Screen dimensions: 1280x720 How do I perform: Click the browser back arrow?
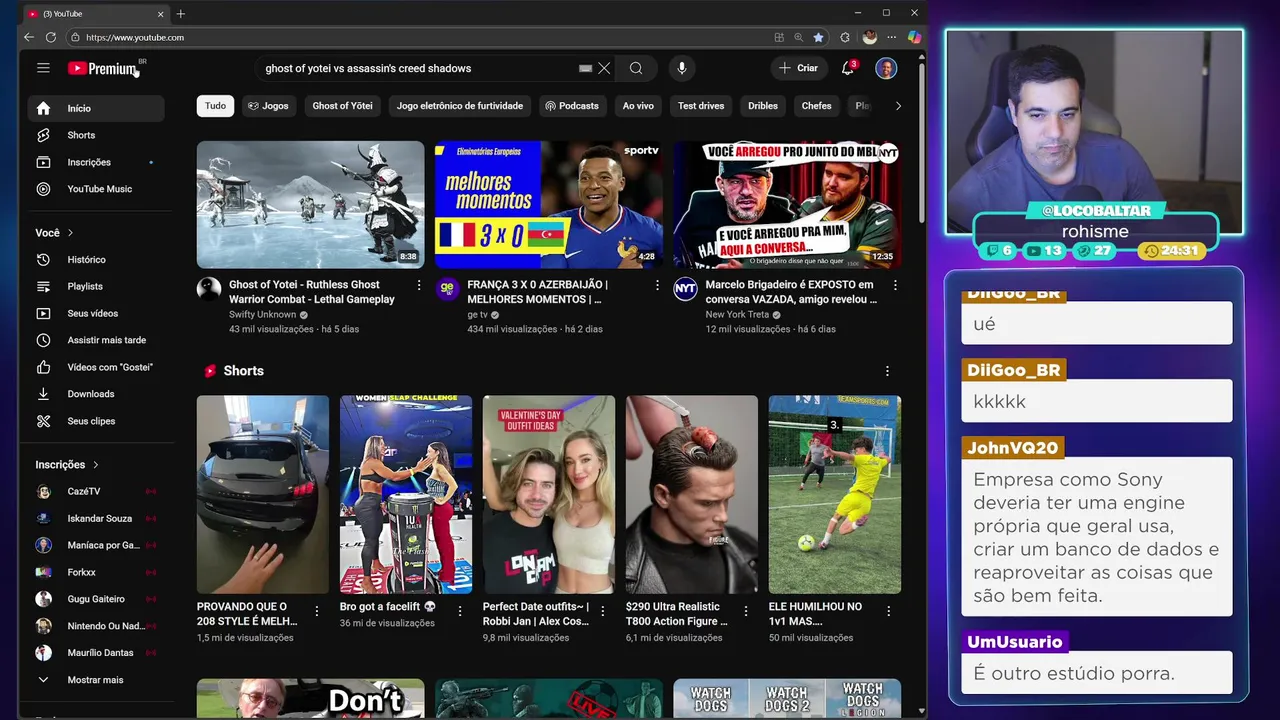point(28,37)
